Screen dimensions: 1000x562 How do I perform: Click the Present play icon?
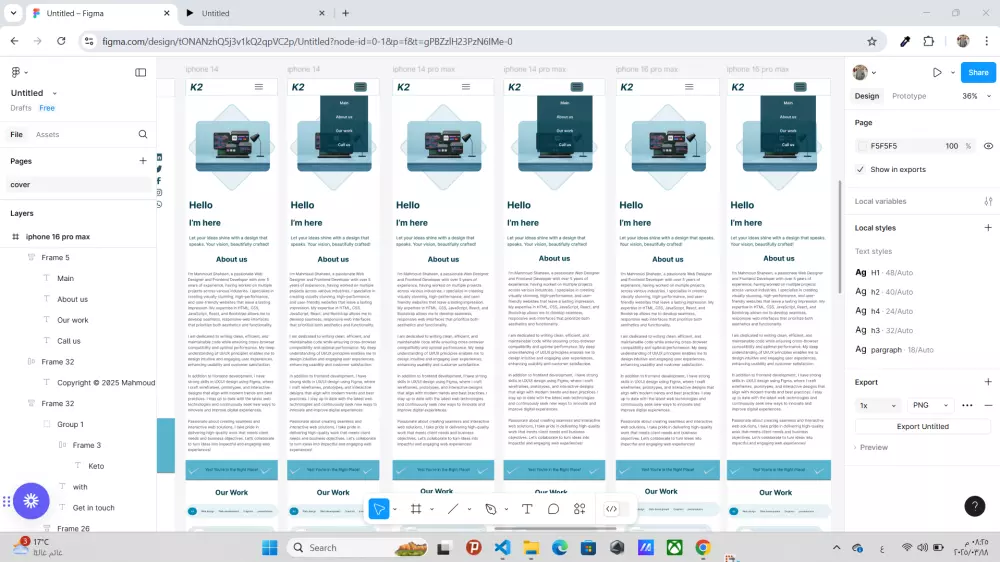click(x=937, y=73)
